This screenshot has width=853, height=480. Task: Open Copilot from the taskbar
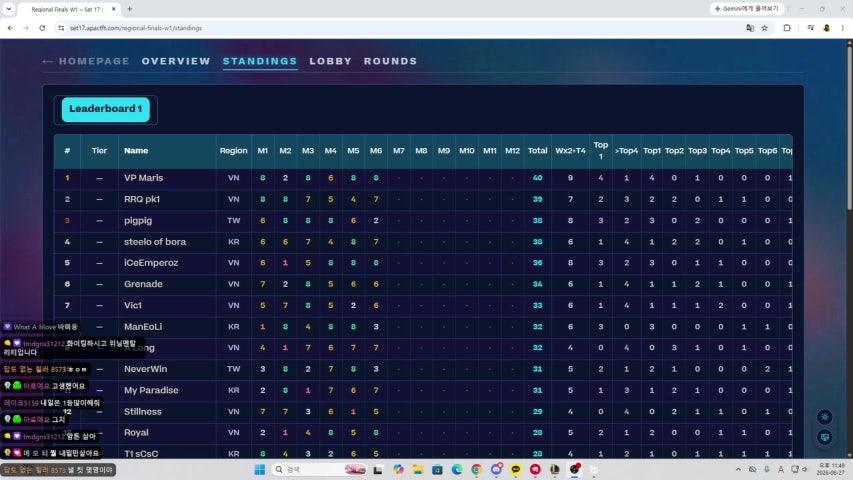pos(398,469)
